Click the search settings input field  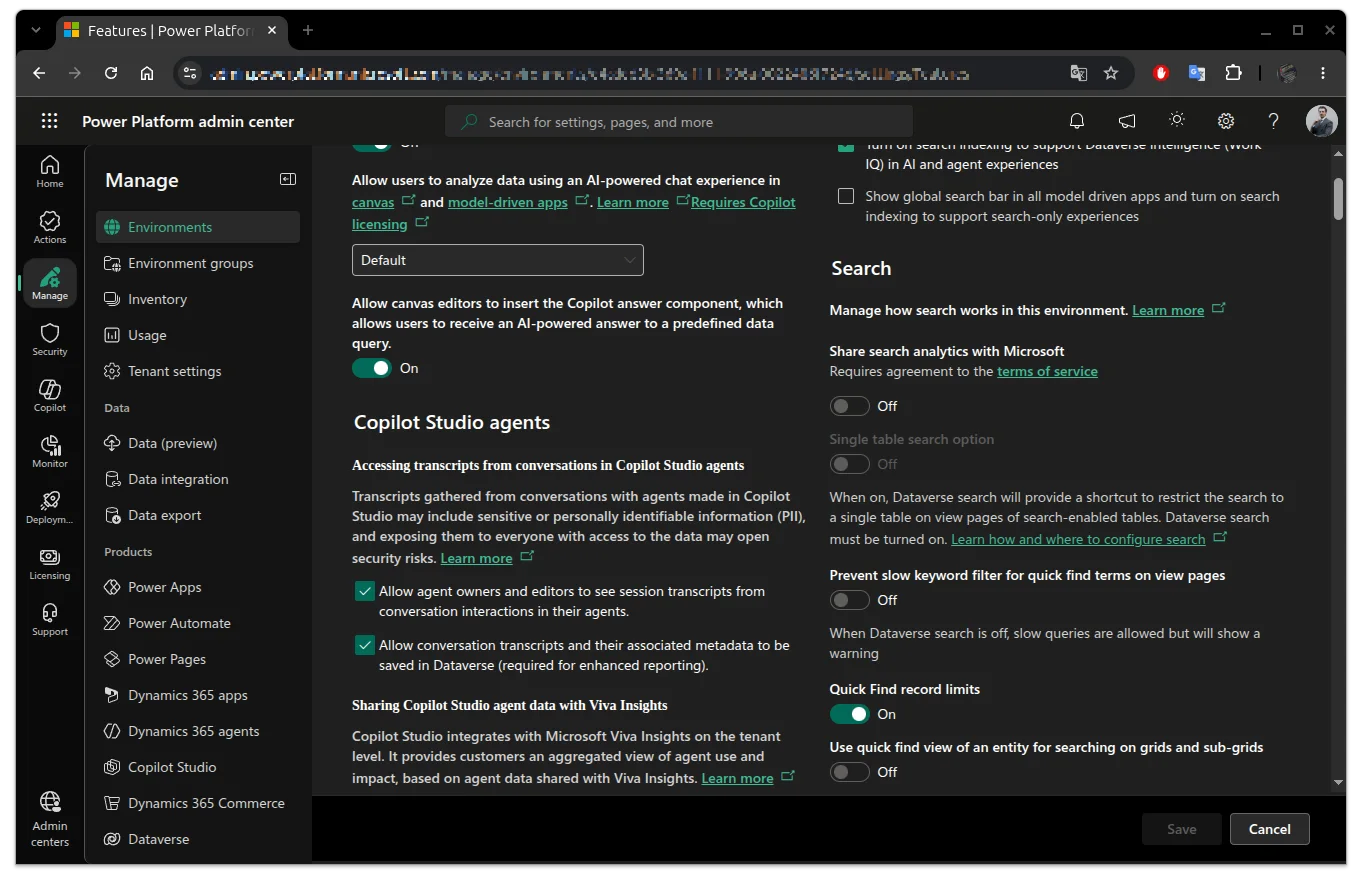tap(679, 122)
